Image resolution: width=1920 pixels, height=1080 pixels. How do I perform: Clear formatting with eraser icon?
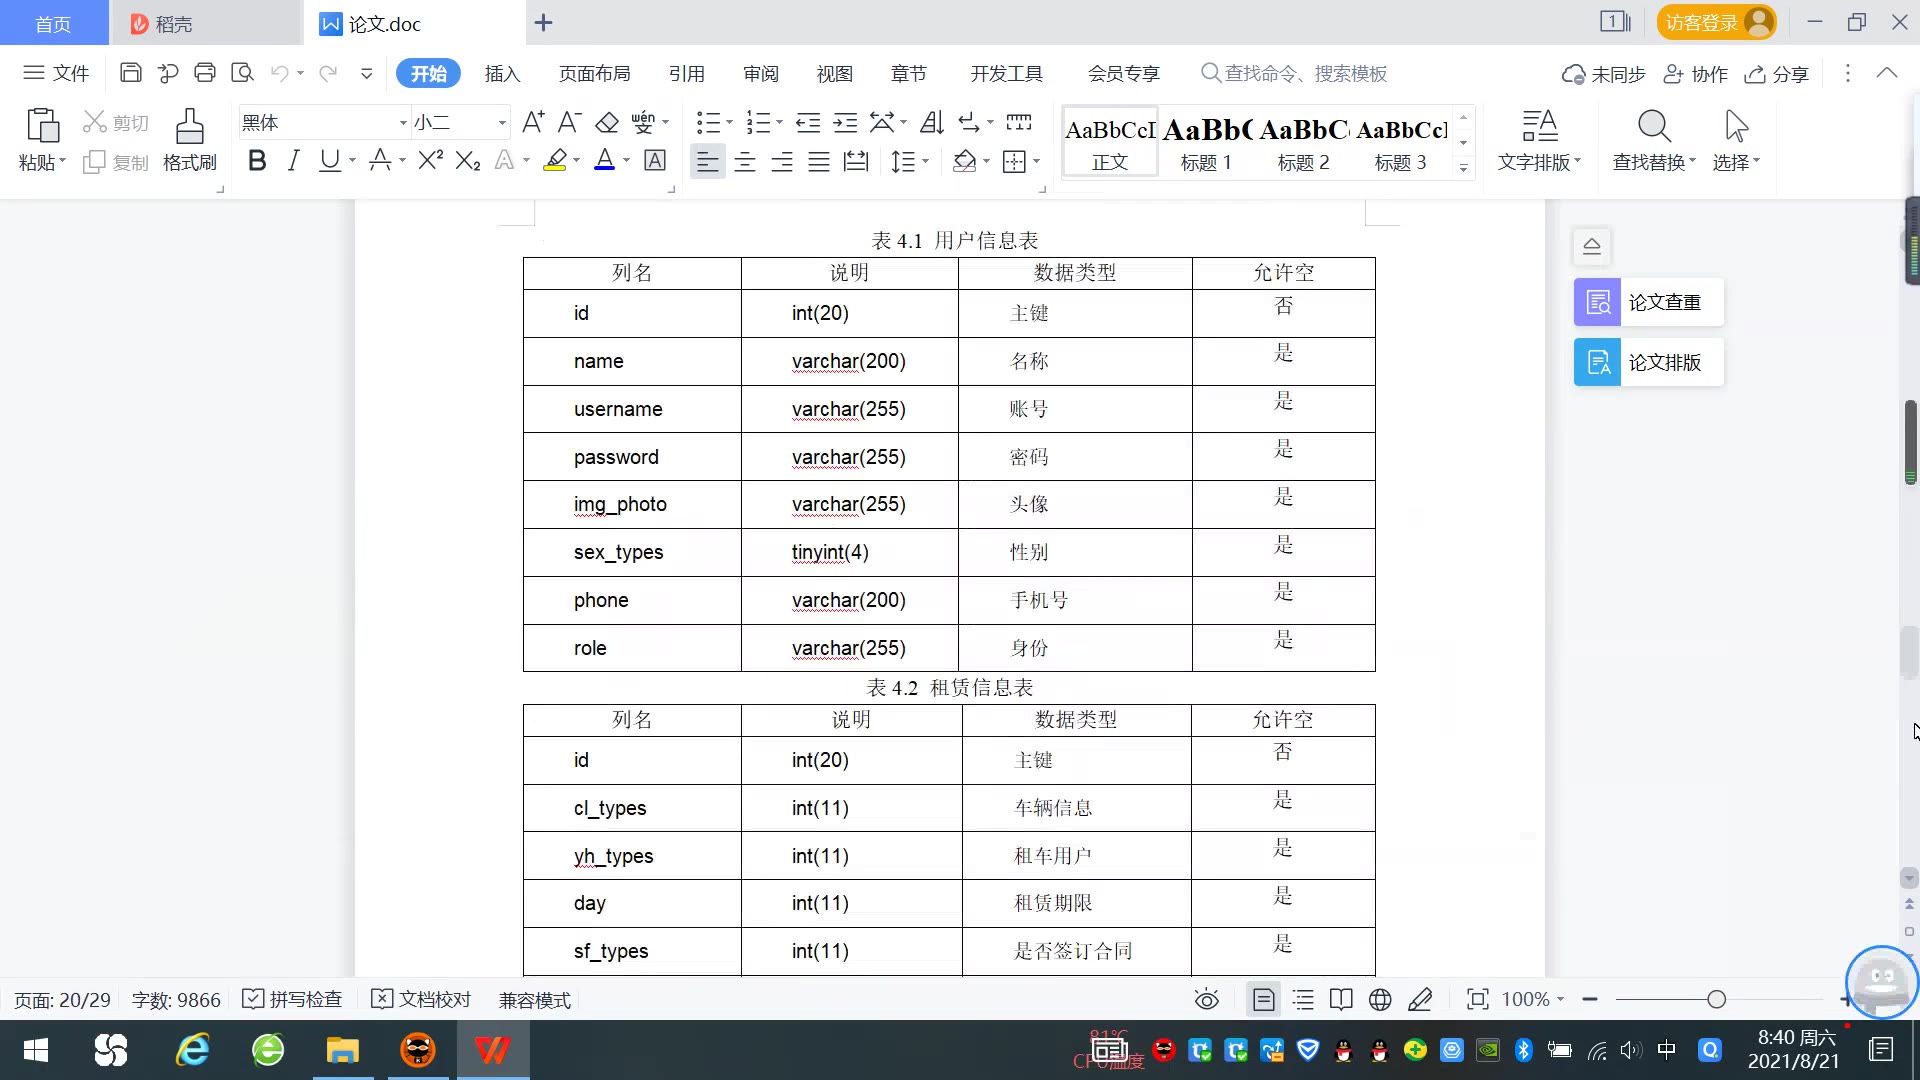point(607,122)
